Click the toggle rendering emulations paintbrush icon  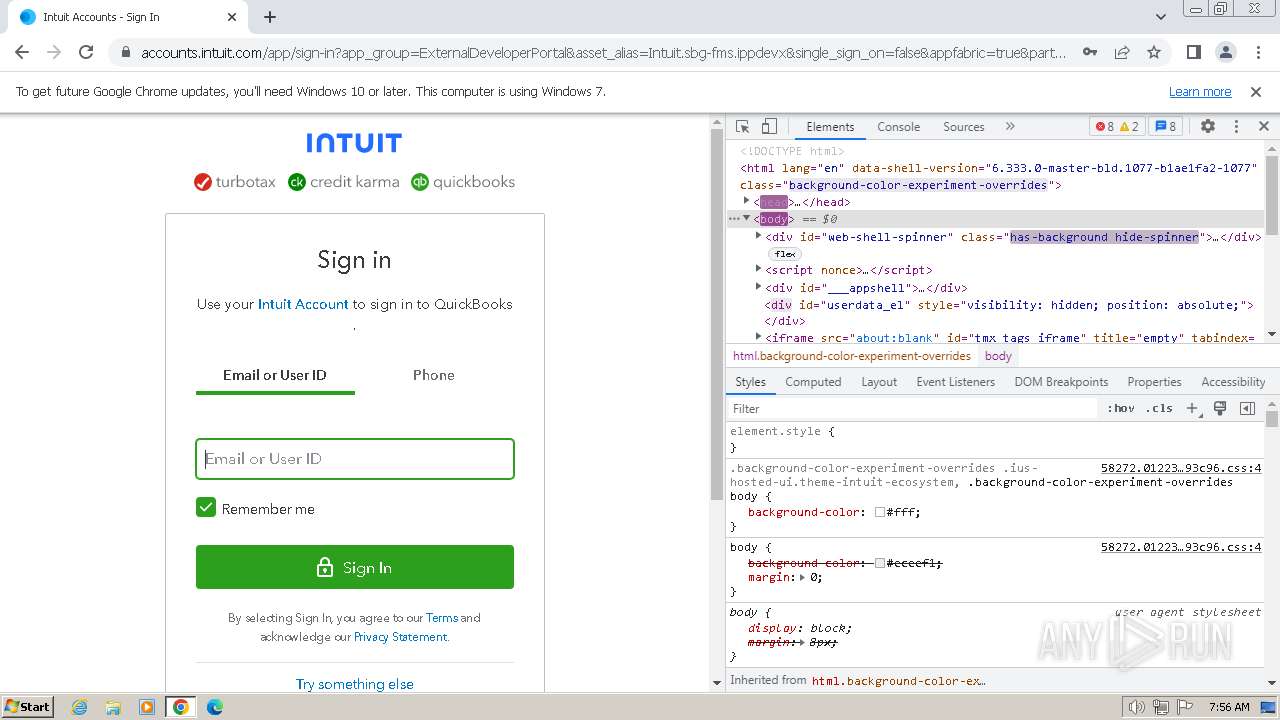pyautogui.click(x=1220, y=408)
